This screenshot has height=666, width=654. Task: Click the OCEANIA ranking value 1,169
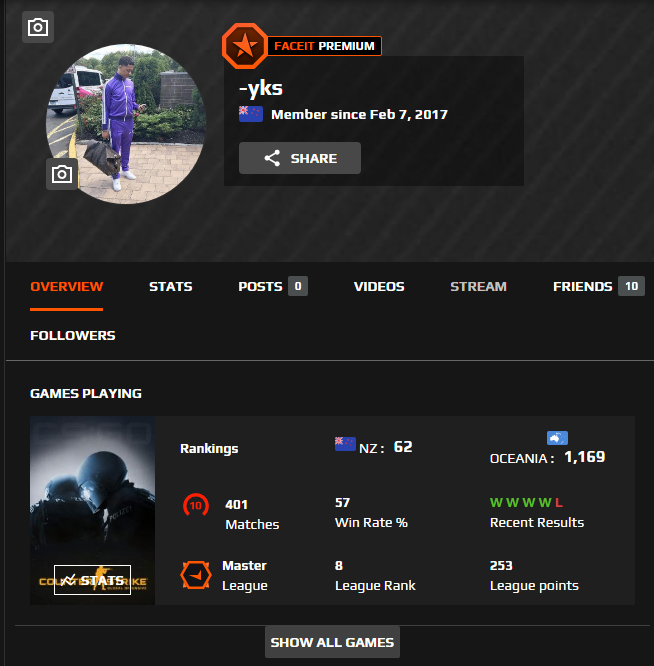point(584,457)
